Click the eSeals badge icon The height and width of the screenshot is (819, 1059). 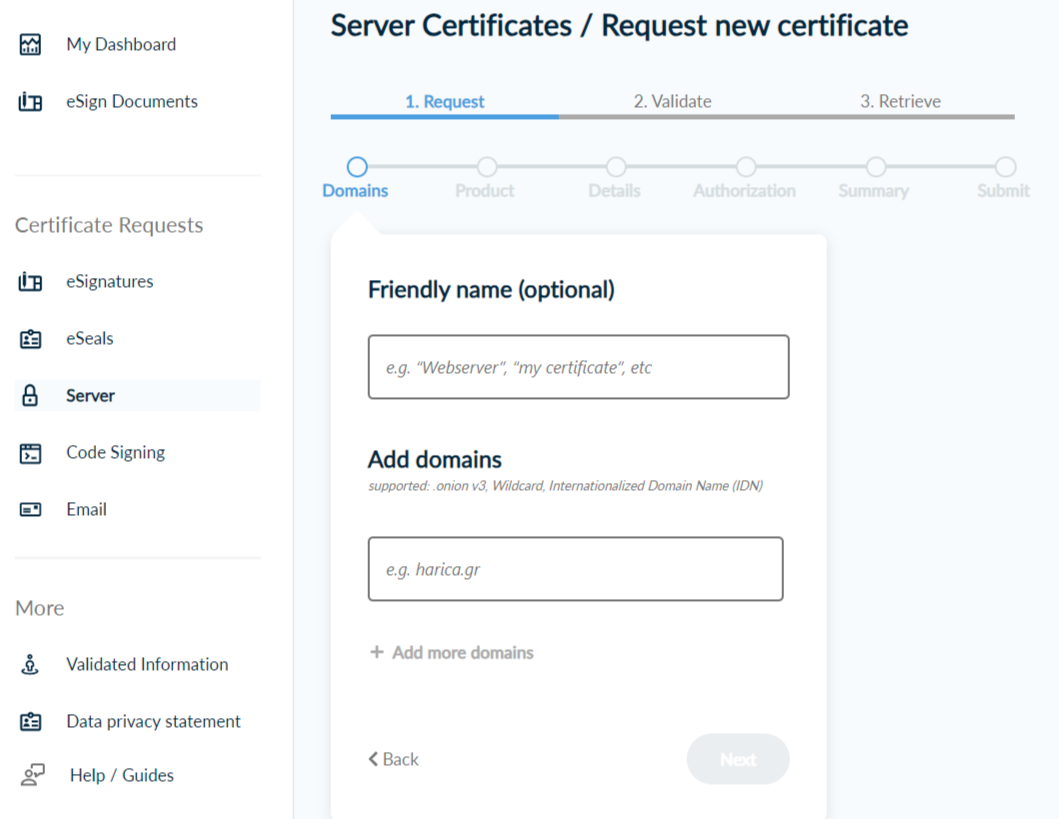click(31, 339)
